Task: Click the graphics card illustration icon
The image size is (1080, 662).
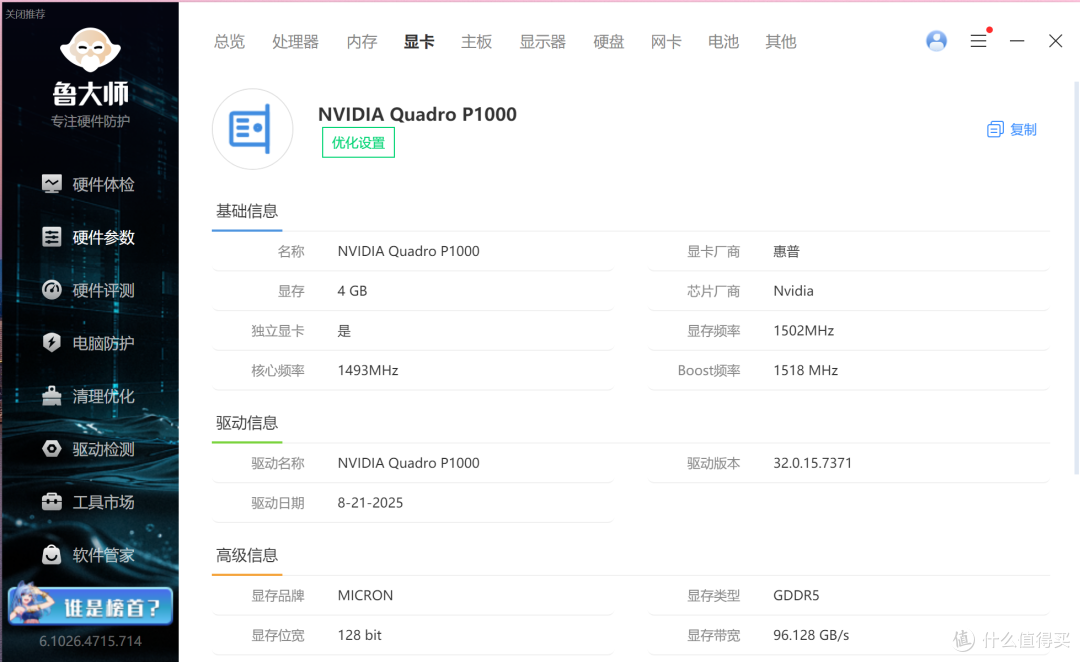Action: tap(252, 129)
